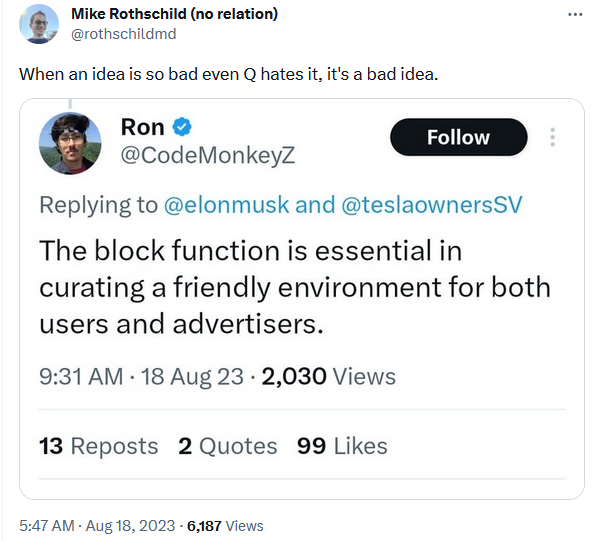Viewport: 597px width, 541px height.
Task: Click the Mike Rothschild display name
Action: [174, 14]
